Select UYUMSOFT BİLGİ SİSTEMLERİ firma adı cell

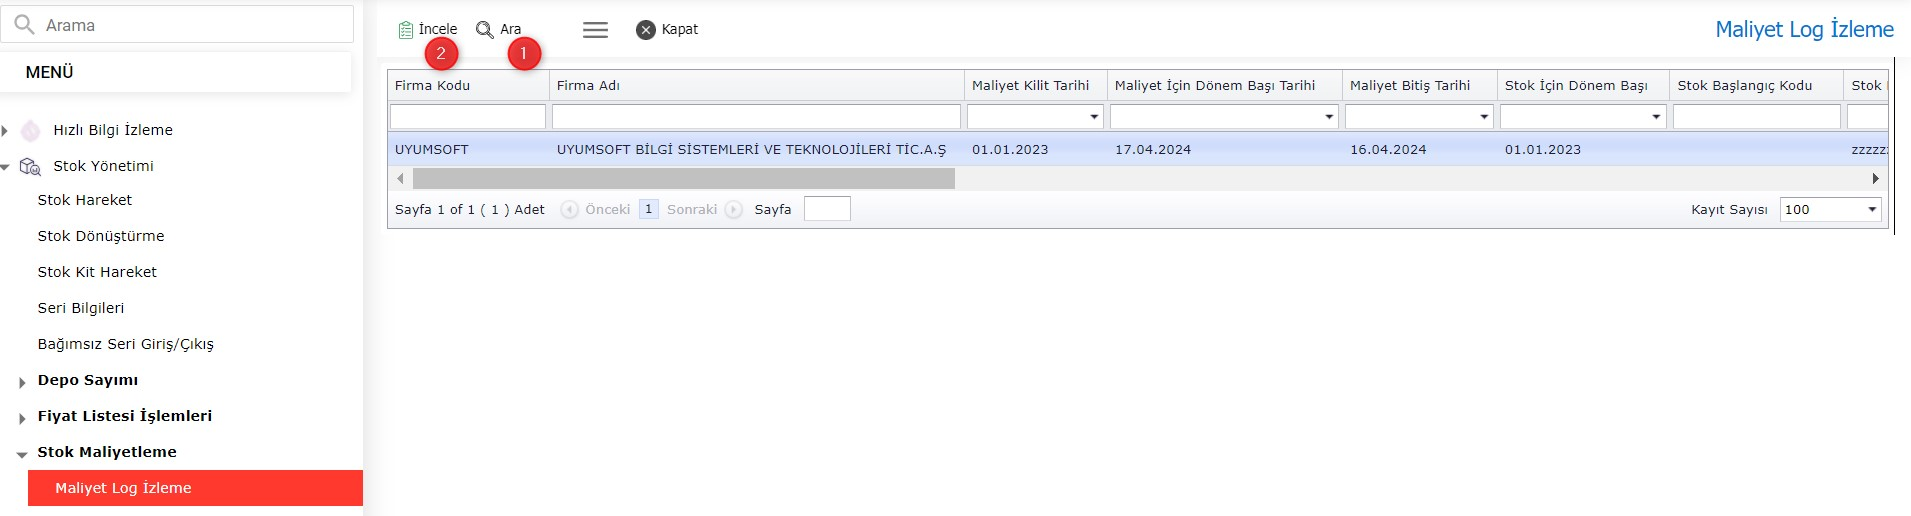click(x=757, y=150)
